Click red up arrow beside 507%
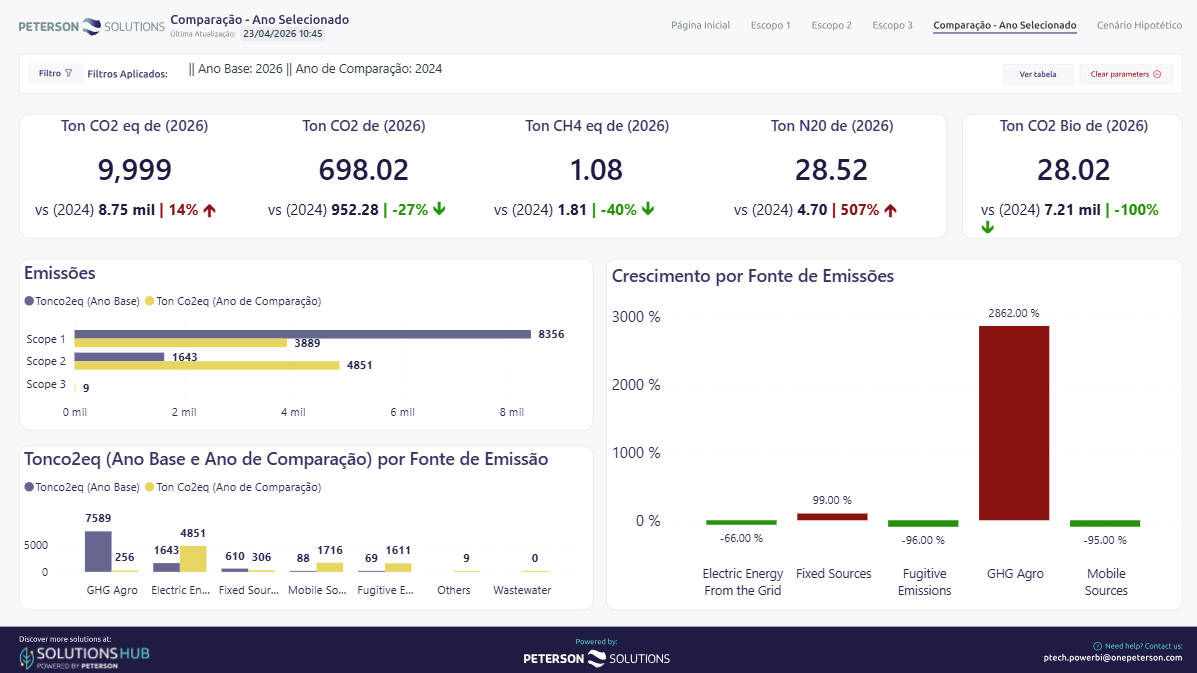The height and width of the screenshot is (673, 1197). [890, 210]
